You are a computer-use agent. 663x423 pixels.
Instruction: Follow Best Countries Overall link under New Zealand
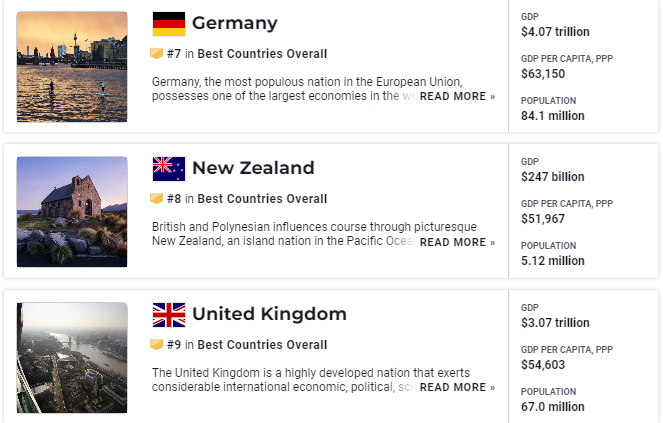(262, 199)
